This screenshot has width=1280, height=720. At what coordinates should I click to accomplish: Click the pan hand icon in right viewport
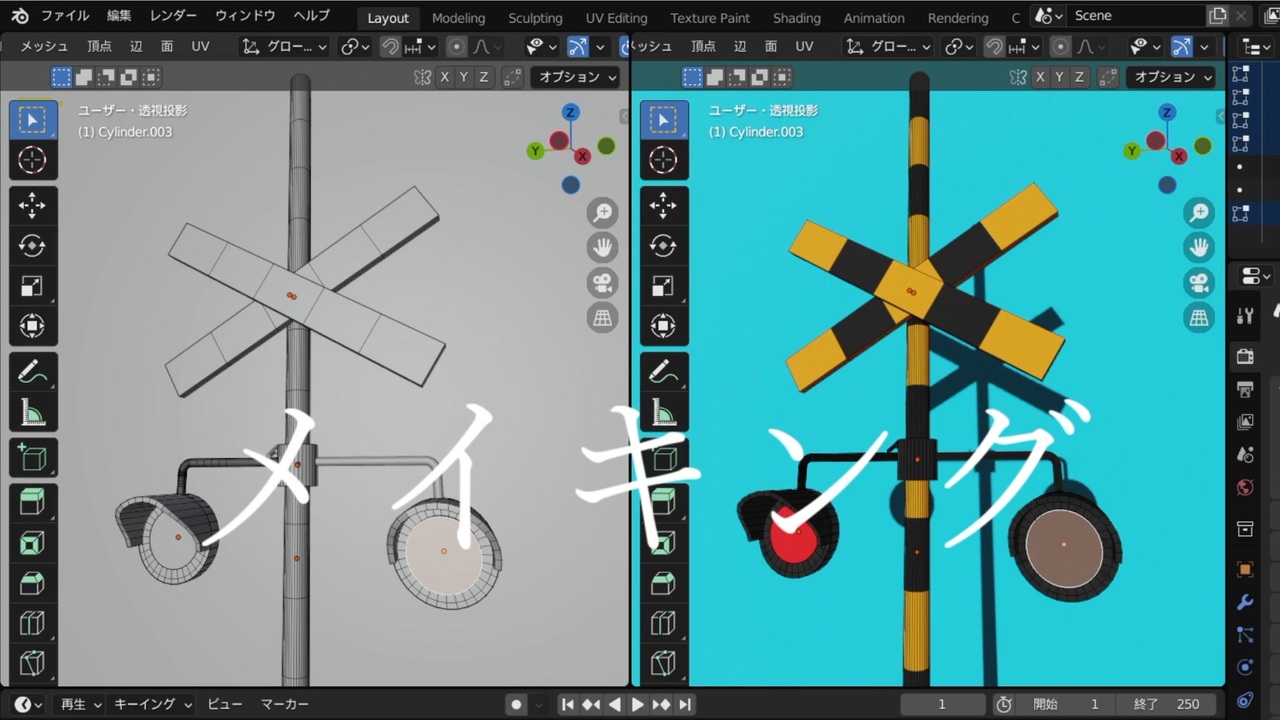click(1199, 247)
